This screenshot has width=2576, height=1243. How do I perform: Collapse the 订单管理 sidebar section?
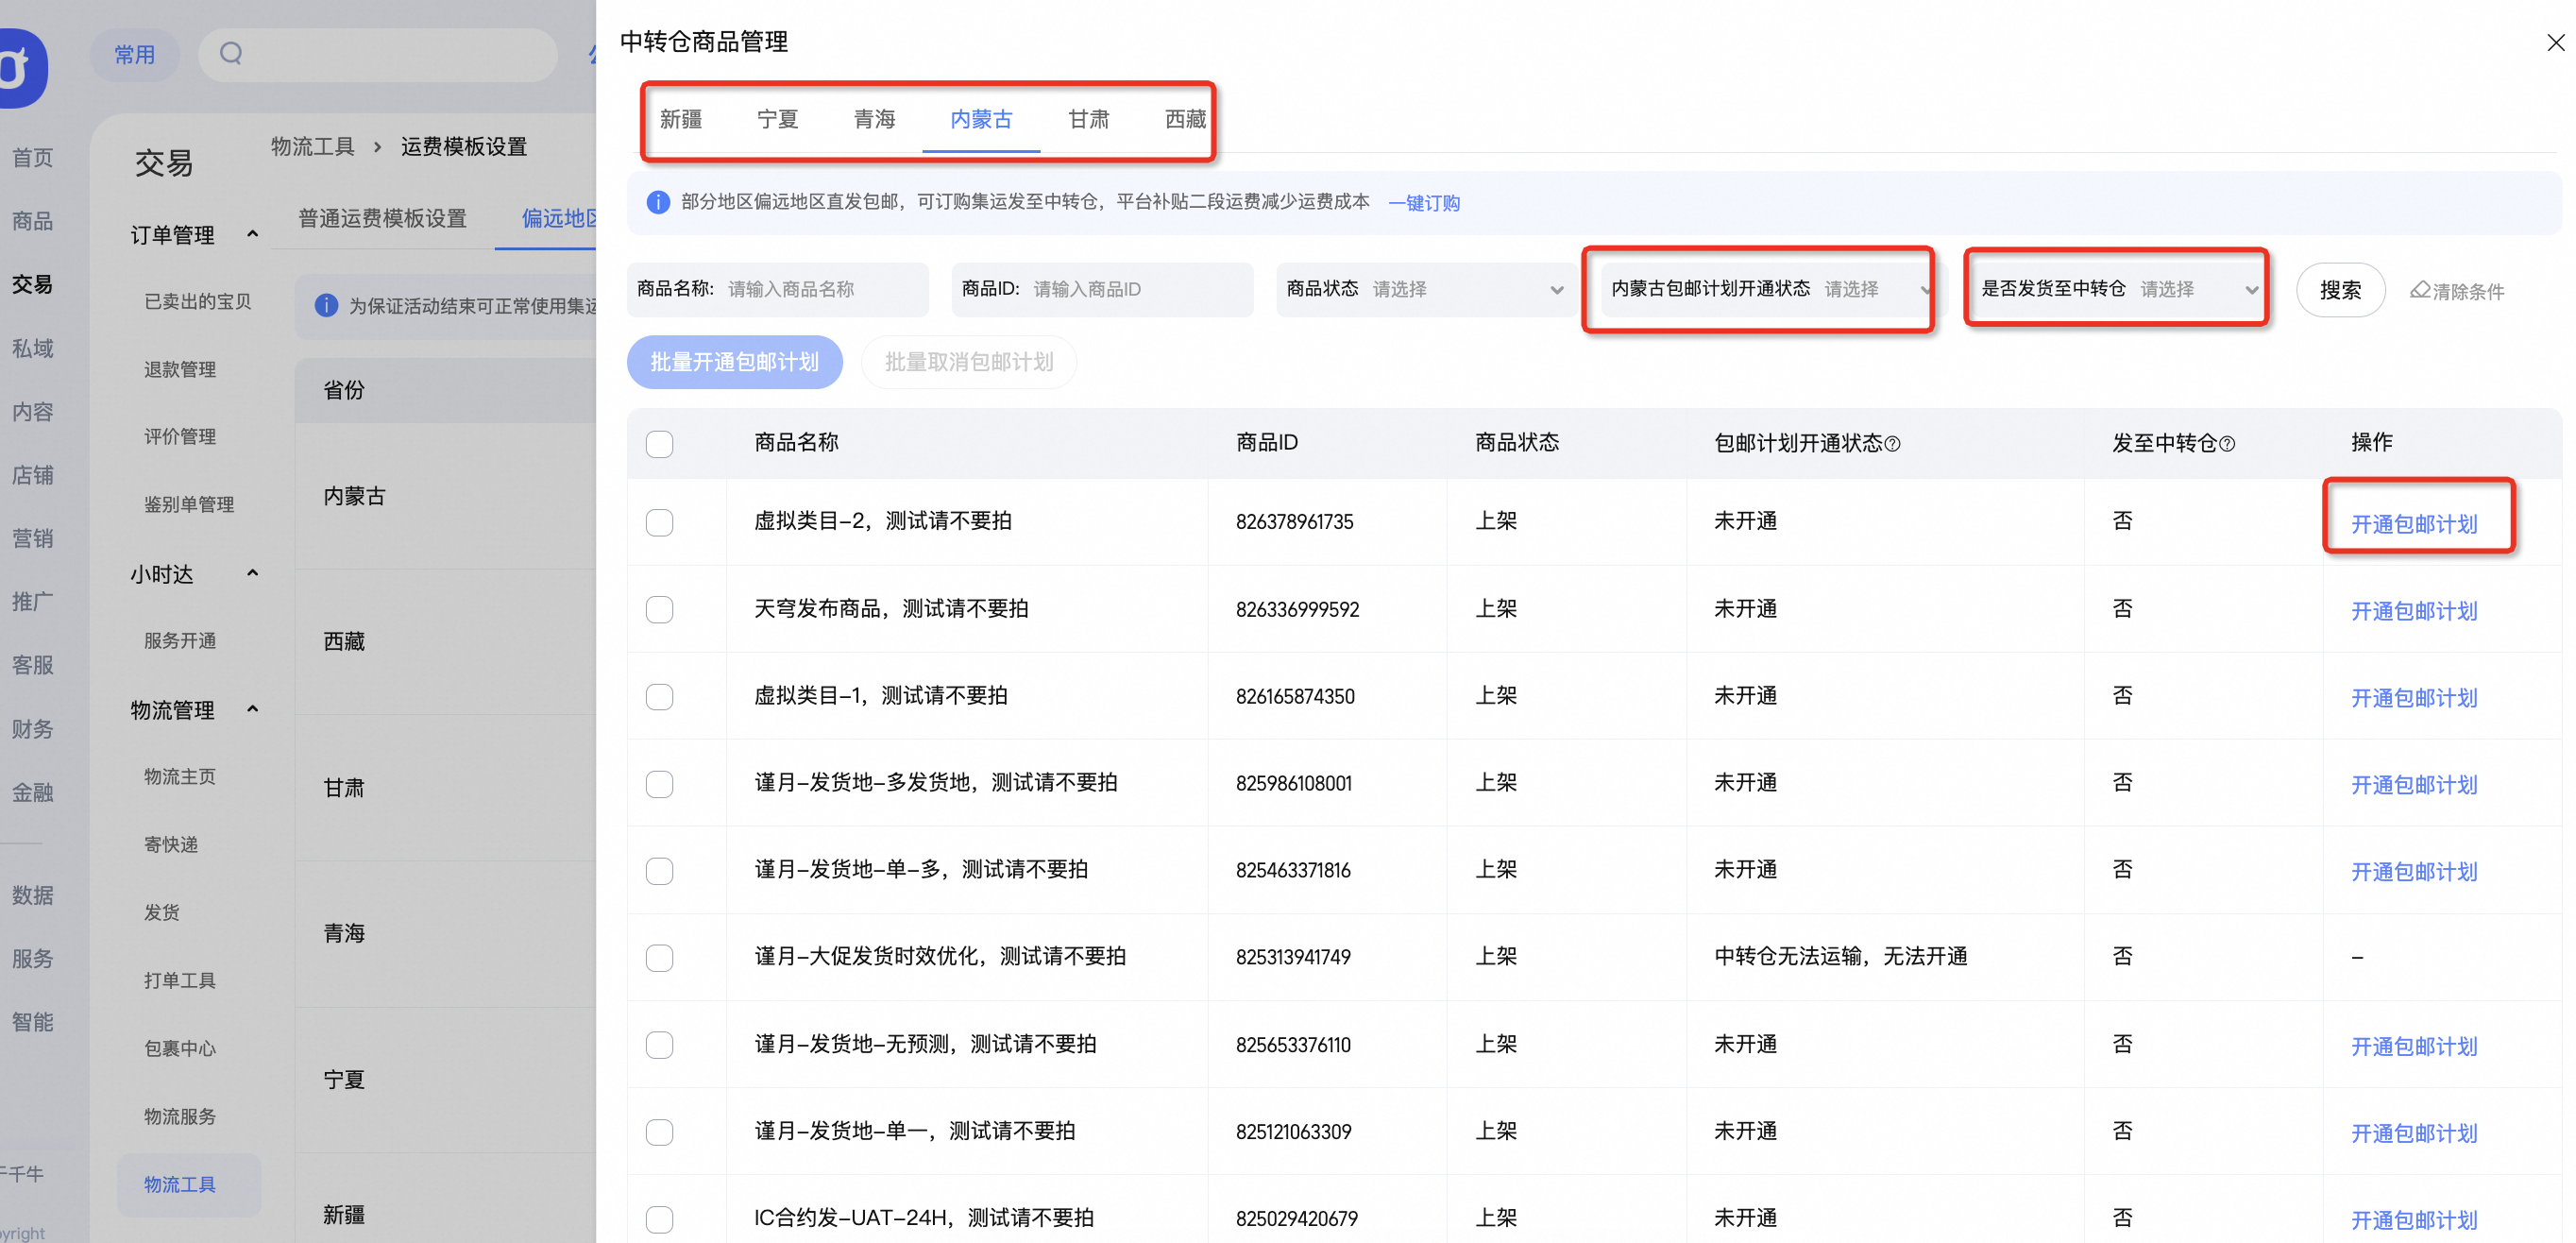(x=252, y=234)
